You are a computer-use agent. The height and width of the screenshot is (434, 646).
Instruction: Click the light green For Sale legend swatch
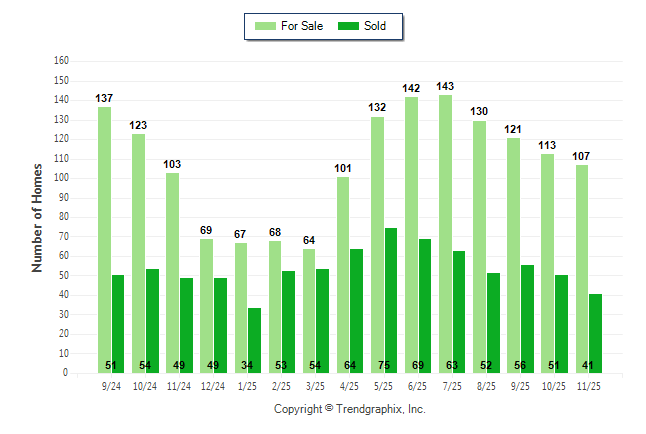click(x=266, y=26)
